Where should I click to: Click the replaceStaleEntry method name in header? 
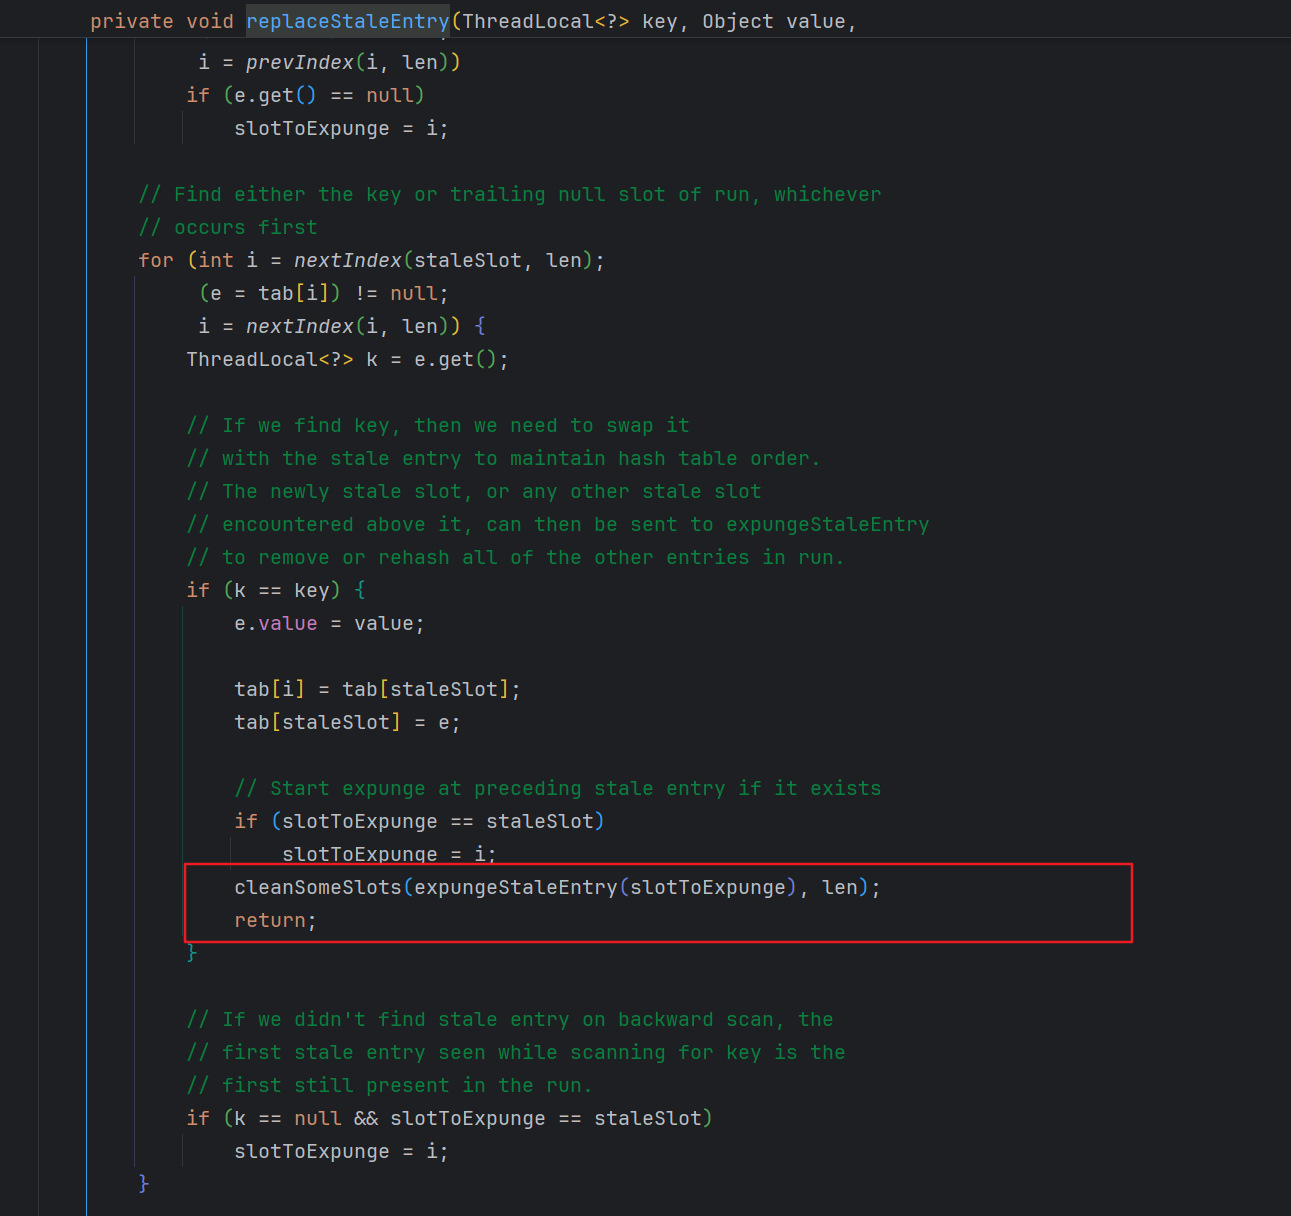(x=347, y=21)
